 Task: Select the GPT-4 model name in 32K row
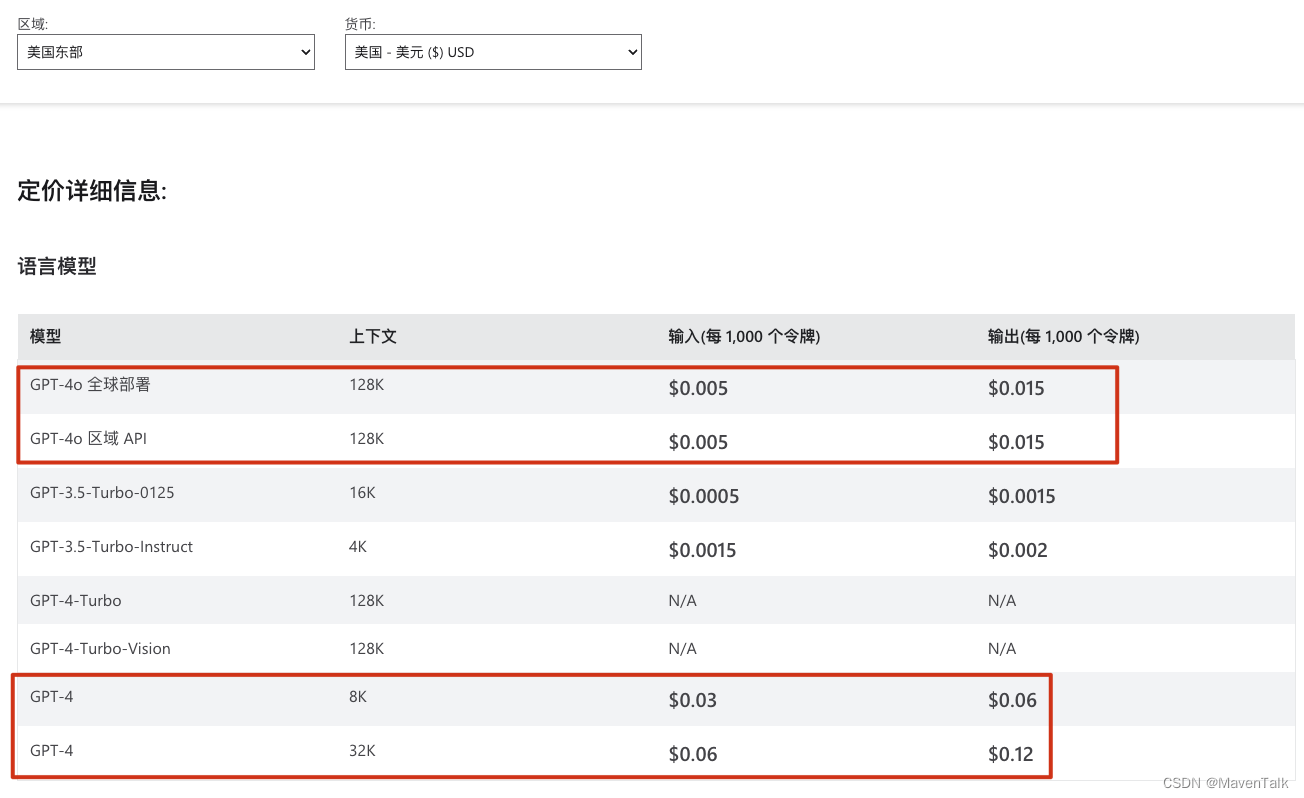(52, 750)
